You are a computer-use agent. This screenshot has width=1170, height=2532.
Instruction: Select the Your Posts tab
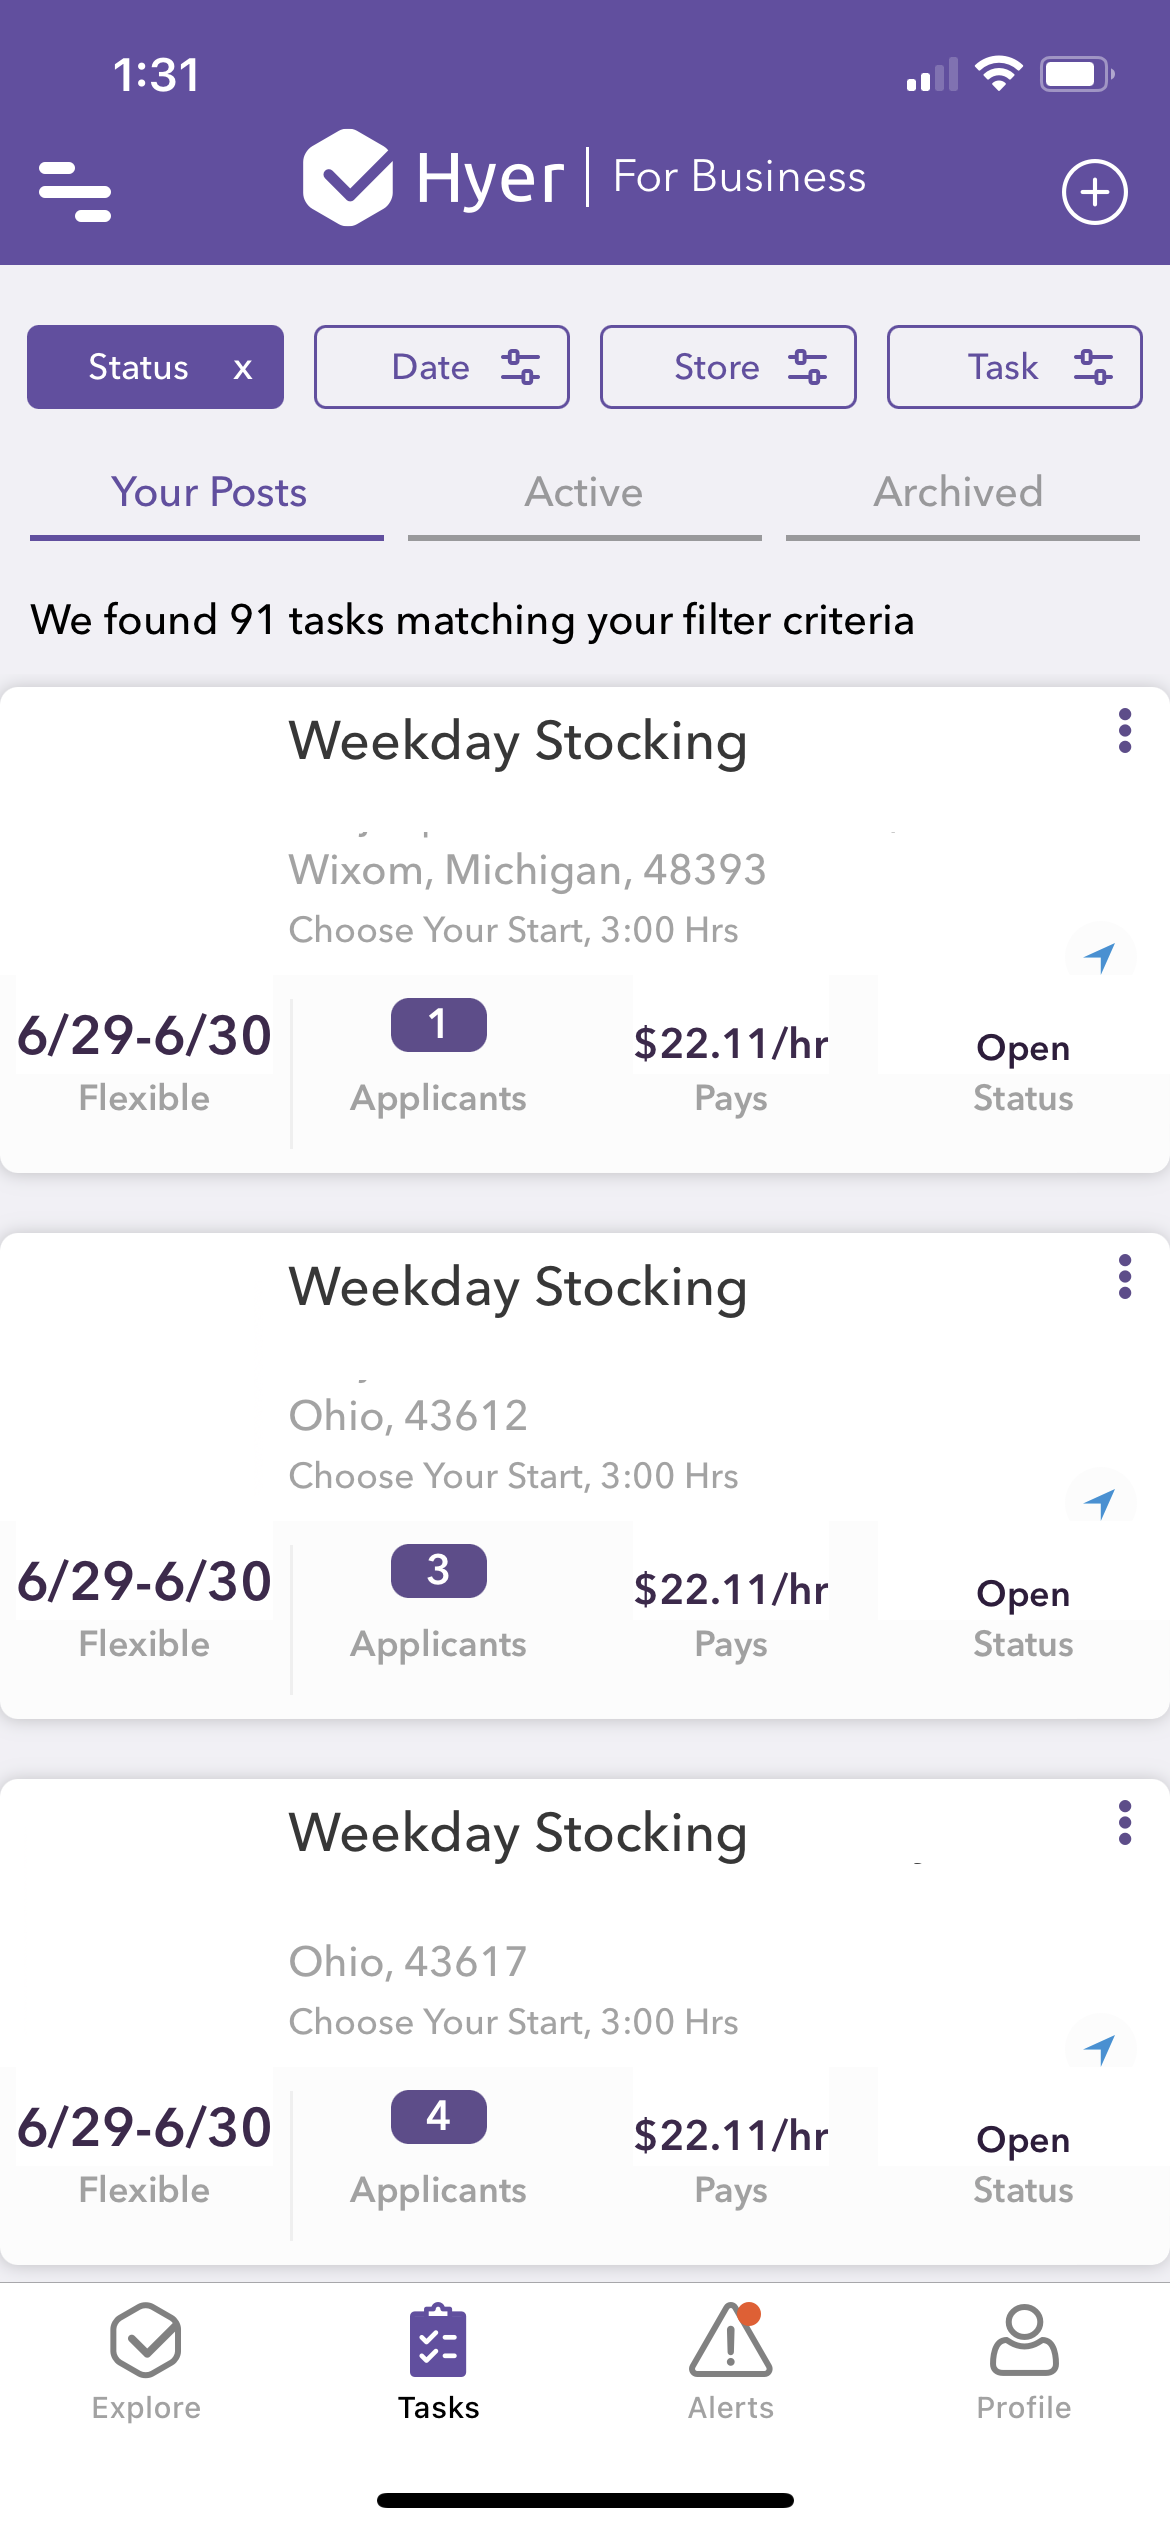[x=207, y=493]
